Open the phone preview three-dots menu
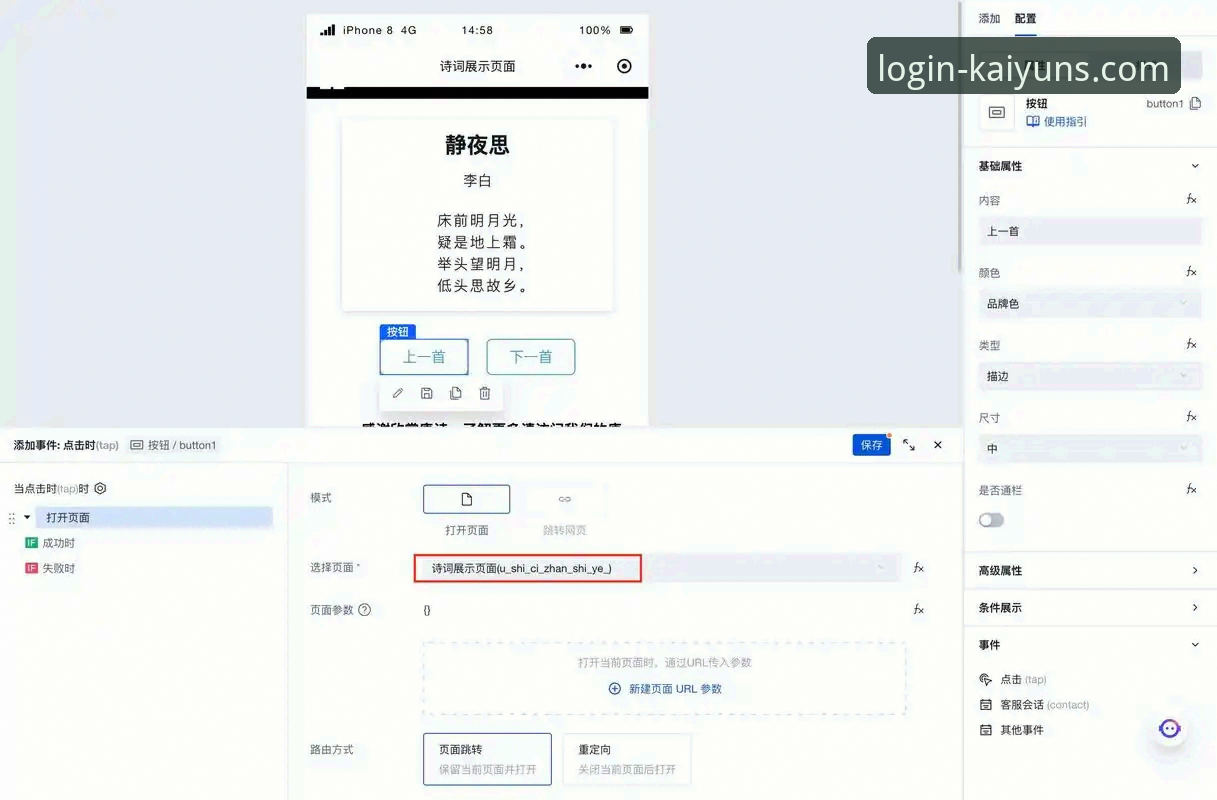The height and width of the screenshot is (800, 1217). point(584,66)
